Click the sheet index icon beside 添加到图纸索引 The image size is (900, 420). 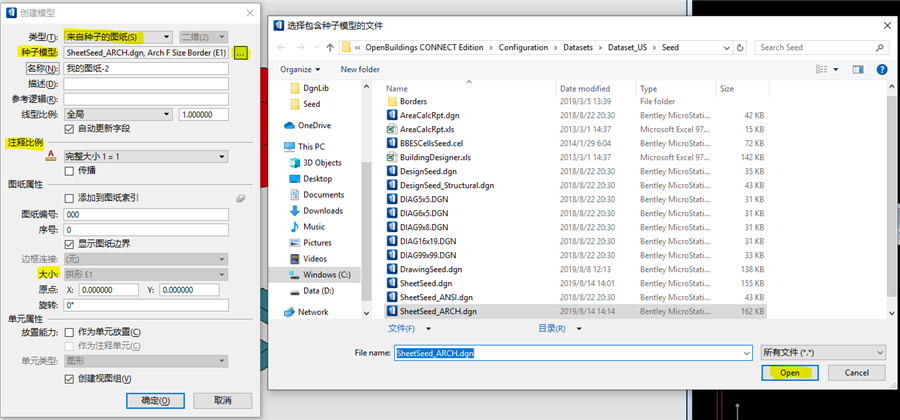click(x=241, y=199)
